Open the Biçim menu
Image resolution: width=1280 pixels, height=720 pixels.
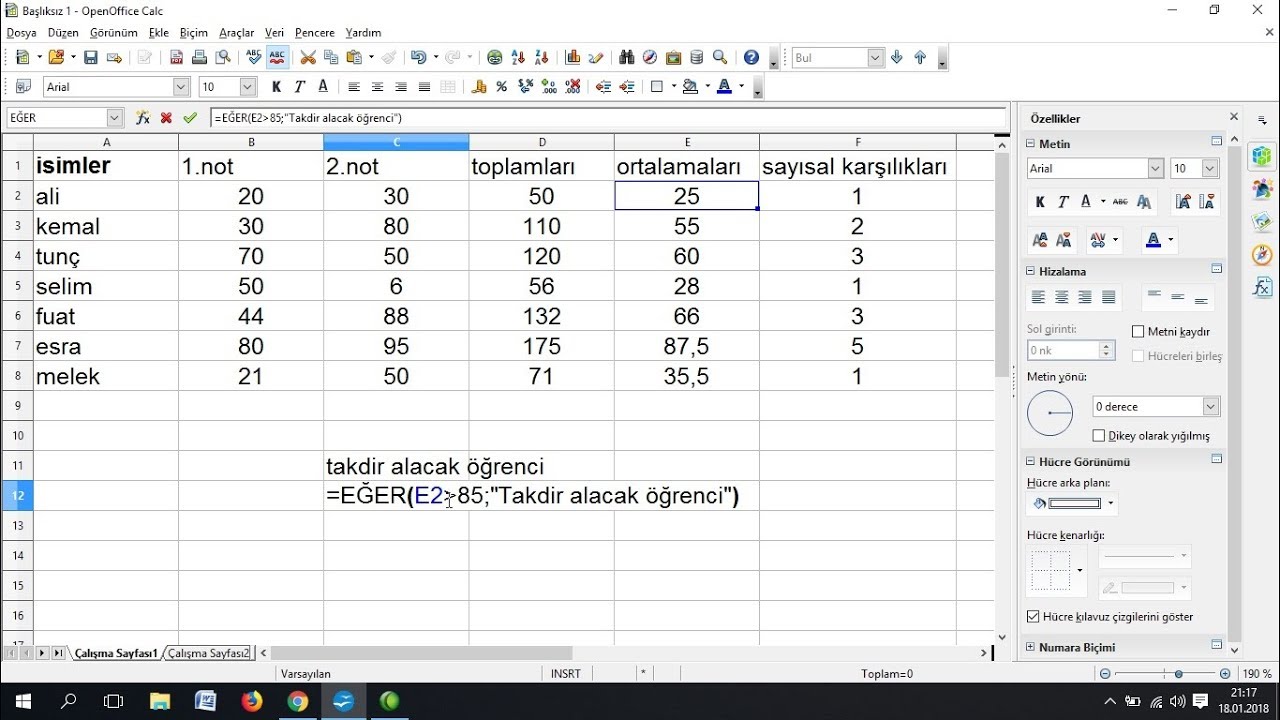point(193,33)
